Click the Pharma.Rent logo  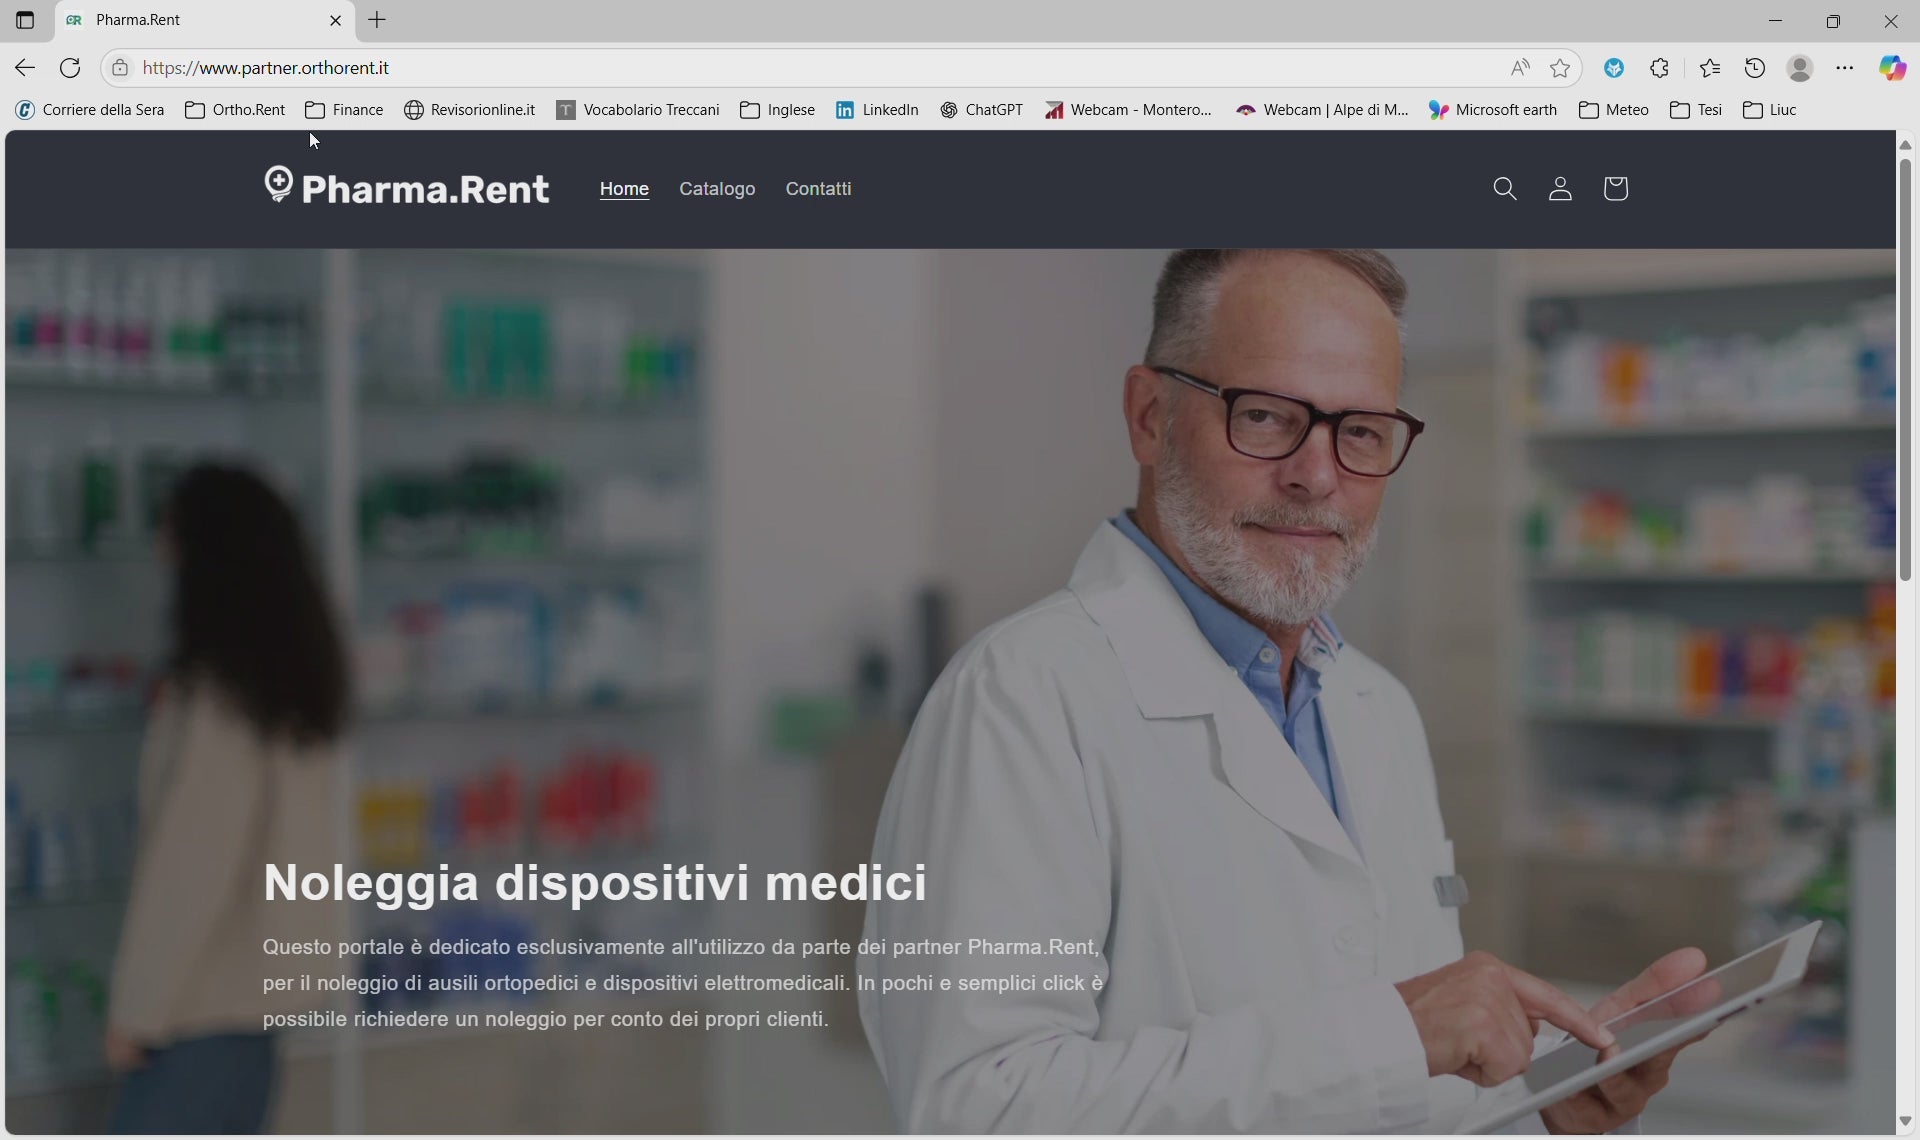click(407, 187)
